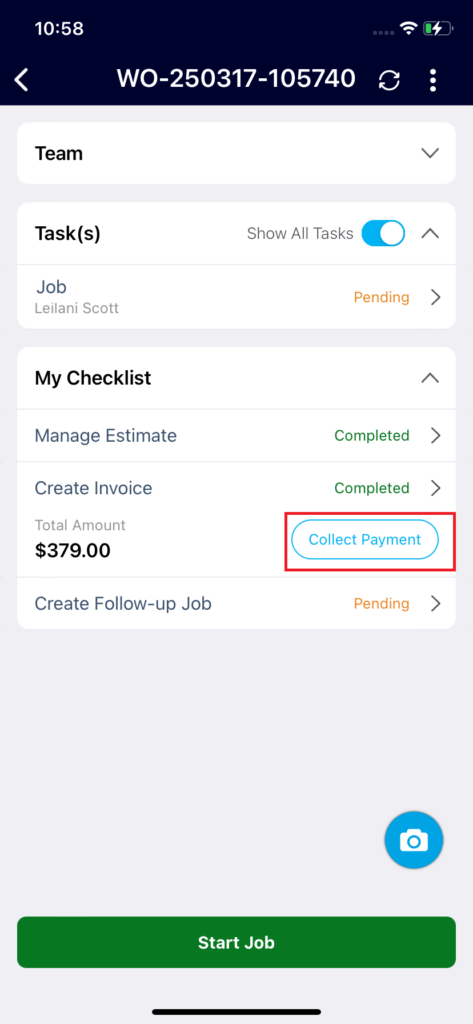Collapse the Task(s) section chevron
The width and height of the screenshot is (473, 1024).
[429, 233]
